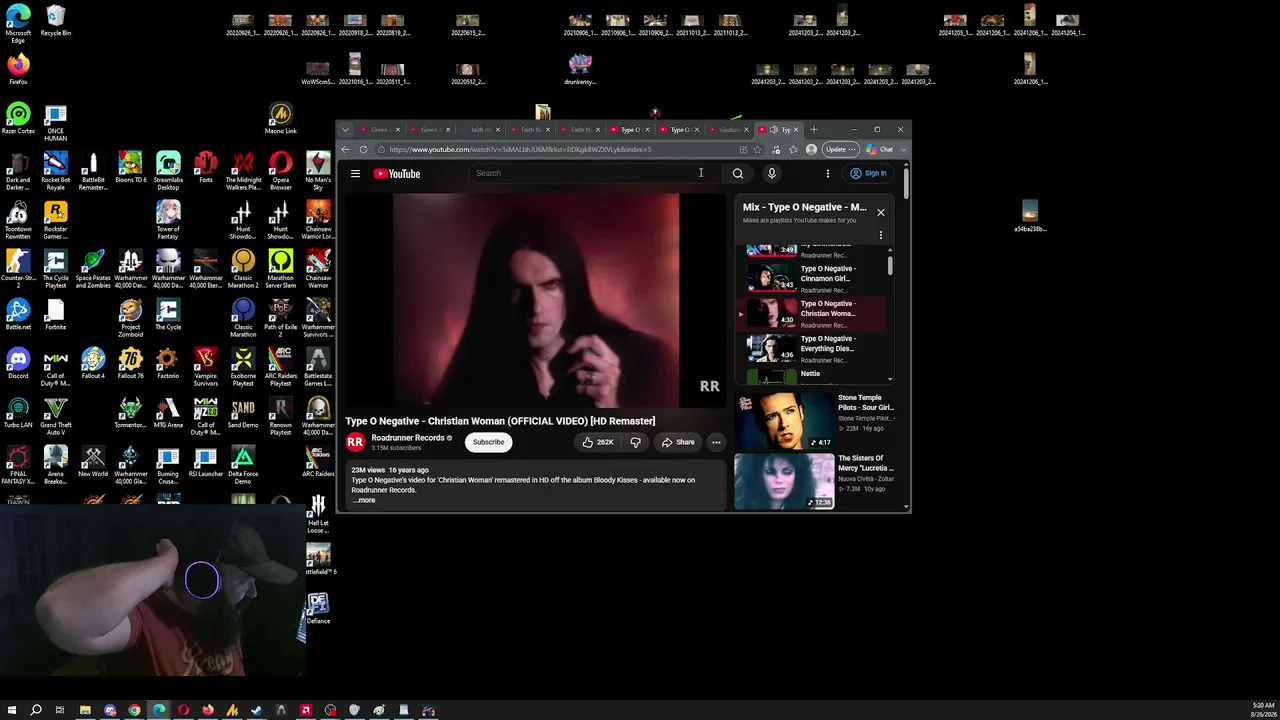
Task: Go back in the browser
Action: point(345,150)
